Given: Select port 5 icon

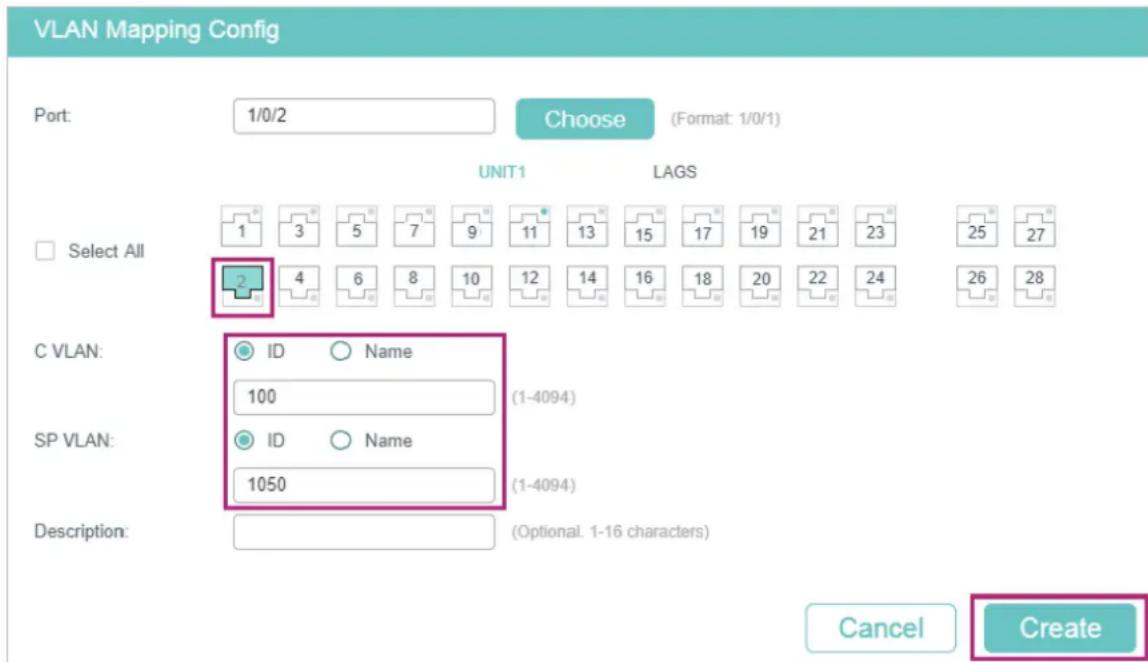Looking at the screenshot, I should coord(357,226).
